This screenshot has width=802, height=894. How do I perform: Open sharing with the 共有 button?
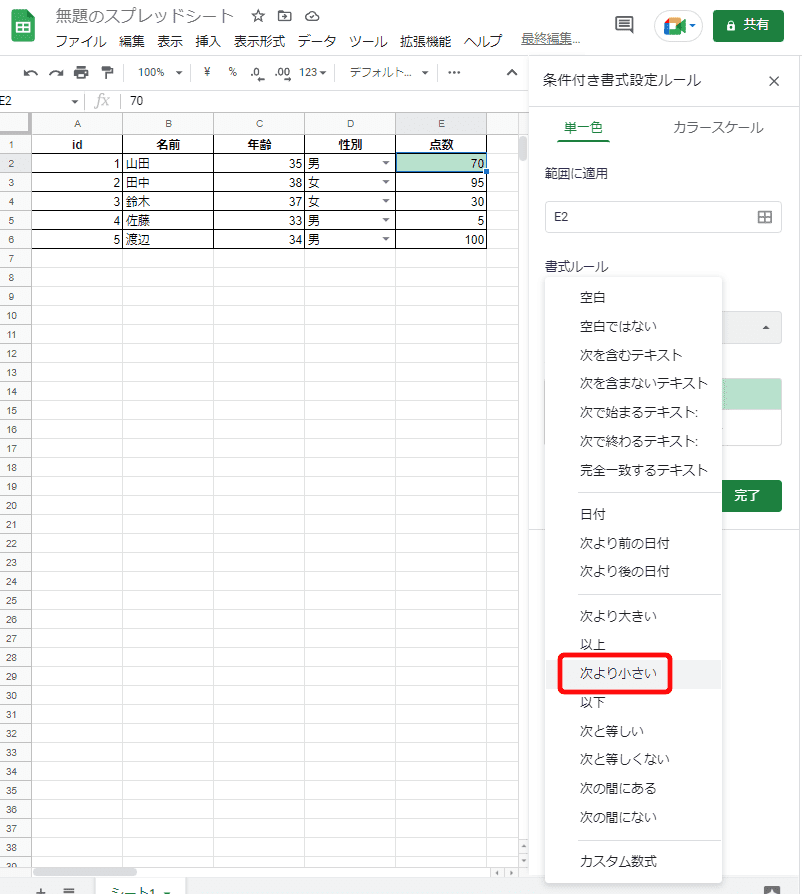point(748,25)
